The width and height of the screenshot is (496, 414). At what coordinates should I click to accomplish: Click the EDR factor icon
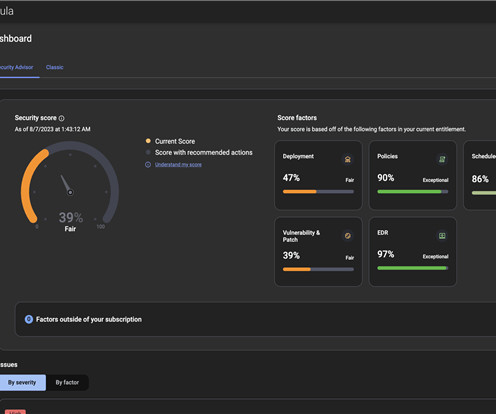tap(442, 236)
